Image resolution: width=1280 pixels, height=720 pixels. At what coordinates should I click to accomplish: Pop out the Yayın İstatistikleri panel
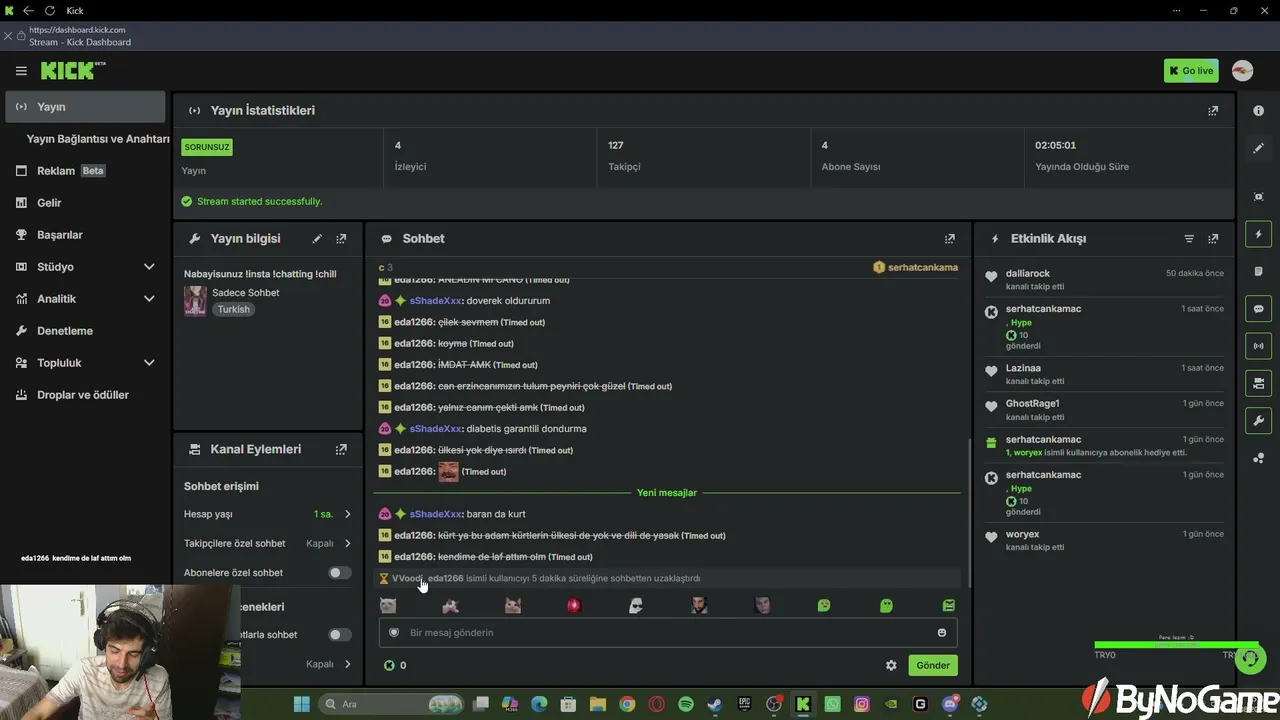(1213, 111)
